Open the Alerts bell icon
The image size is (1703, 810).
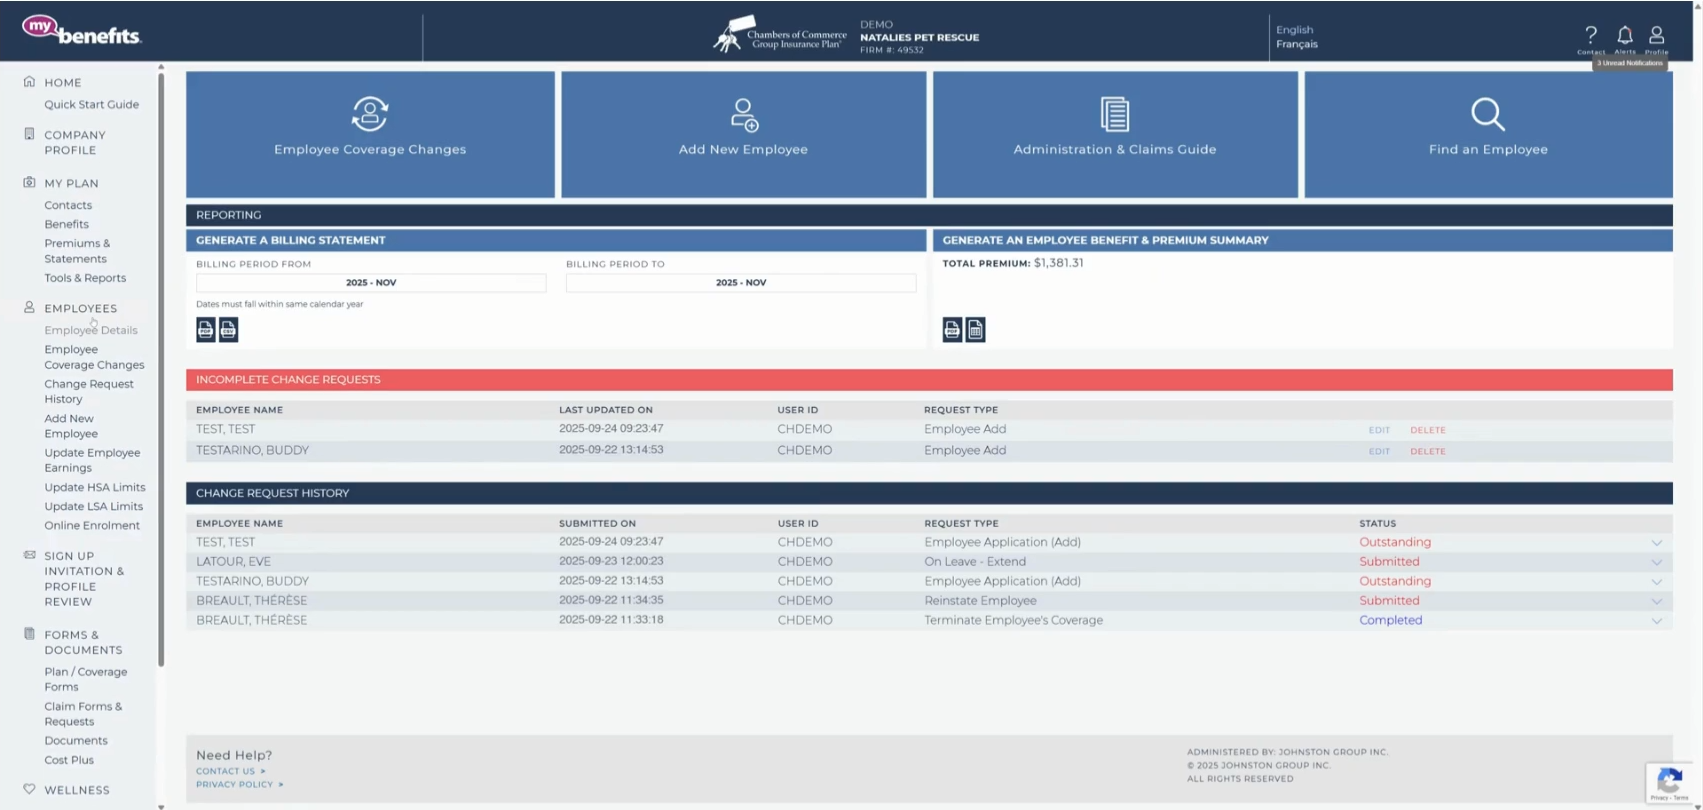pyautogui.click(x=1624, y=36)
